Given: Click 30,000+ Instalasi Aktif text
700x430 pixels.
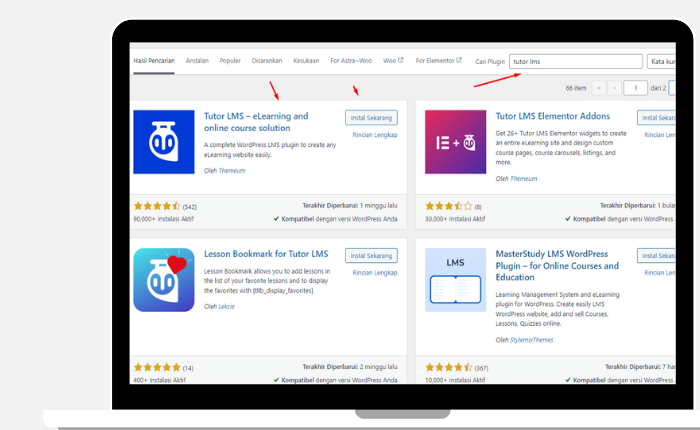Looking at the screenshot, I should pos(455,219).
